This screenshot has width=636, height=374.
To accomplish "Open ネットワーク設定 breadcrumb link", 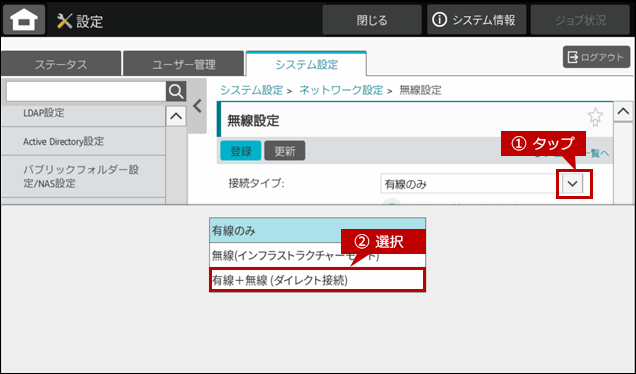I will 341,90.
